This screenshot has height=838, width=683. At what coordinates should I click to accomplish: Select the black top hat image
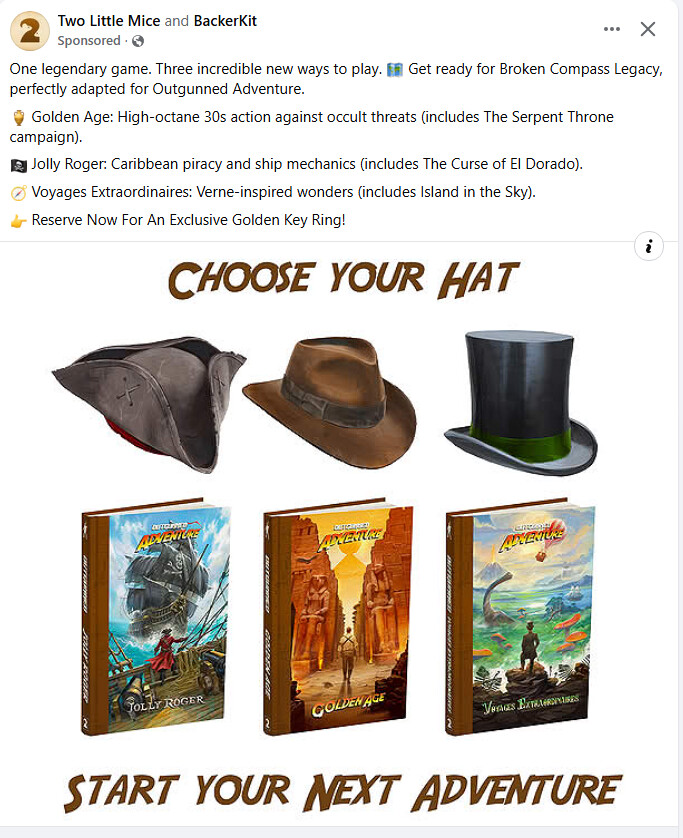(521, 402)
